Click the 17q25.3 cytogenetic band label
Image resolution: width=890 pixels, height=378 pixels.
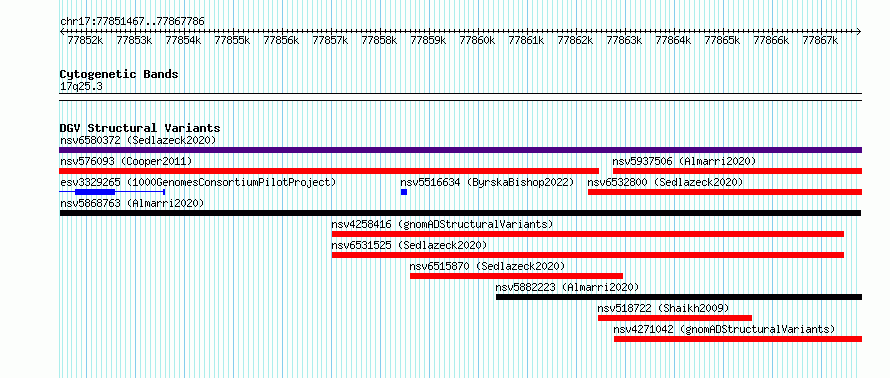click(81, 87)
